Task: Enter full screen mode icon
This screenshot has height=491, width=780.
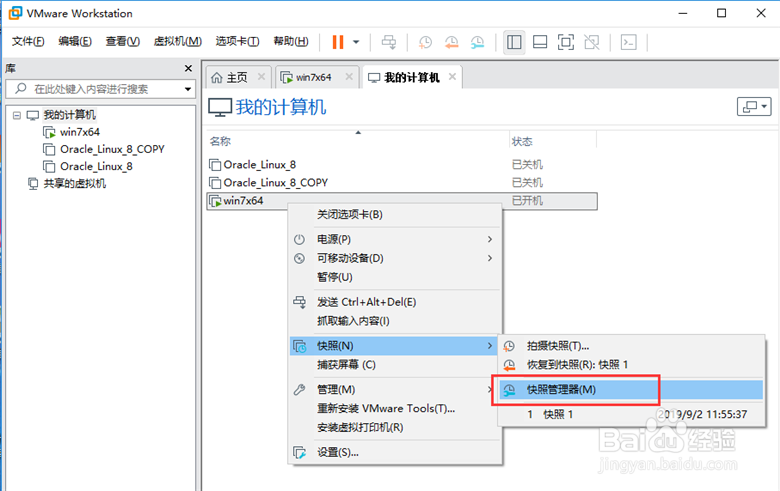Action: point(566,42)
